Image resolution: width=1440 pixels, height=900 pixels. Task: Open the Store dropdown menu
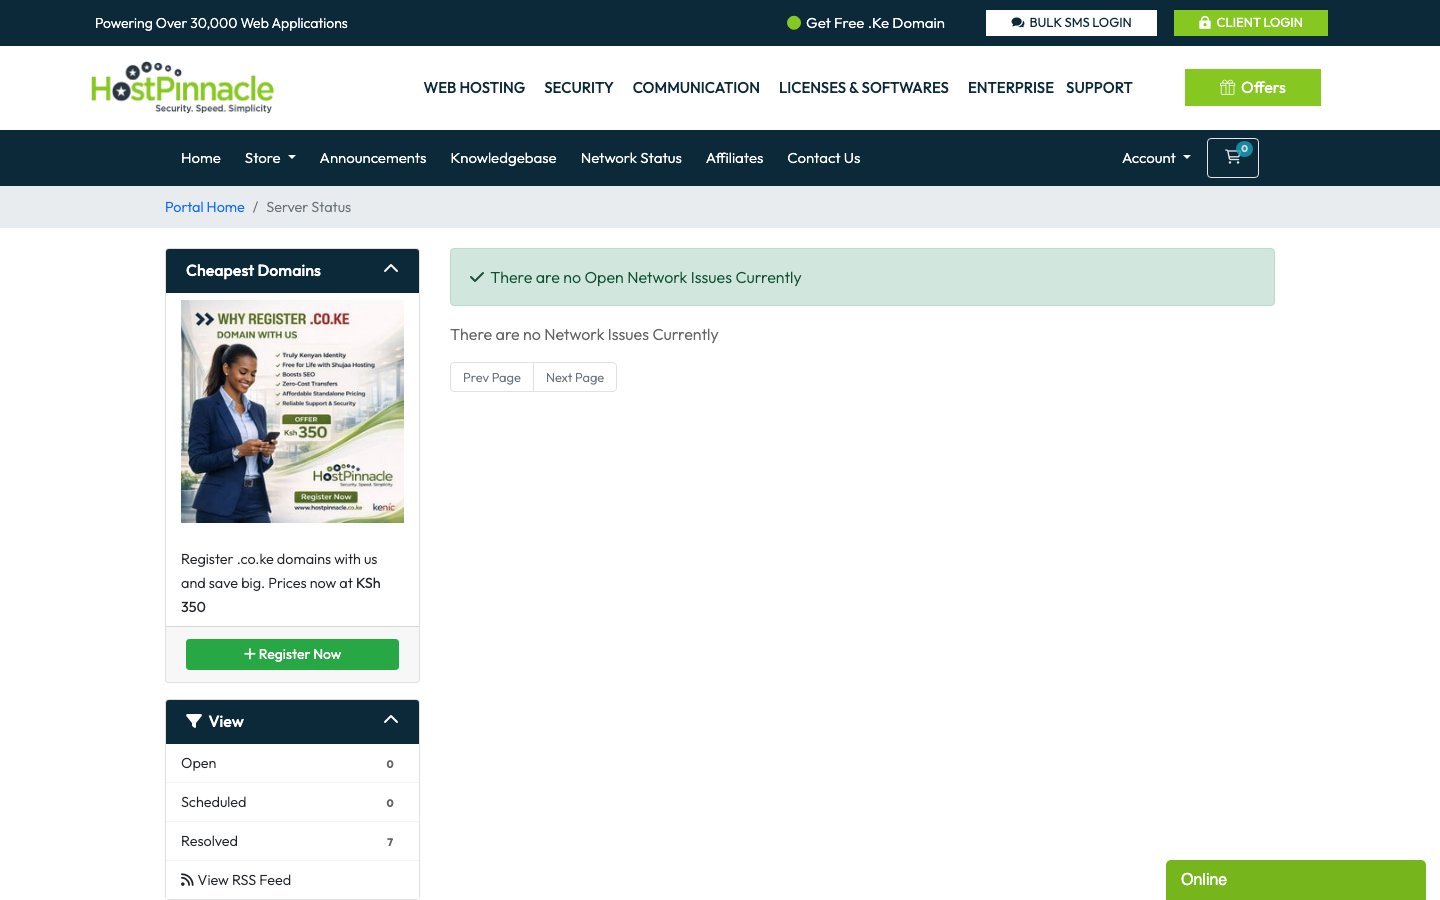270,158
